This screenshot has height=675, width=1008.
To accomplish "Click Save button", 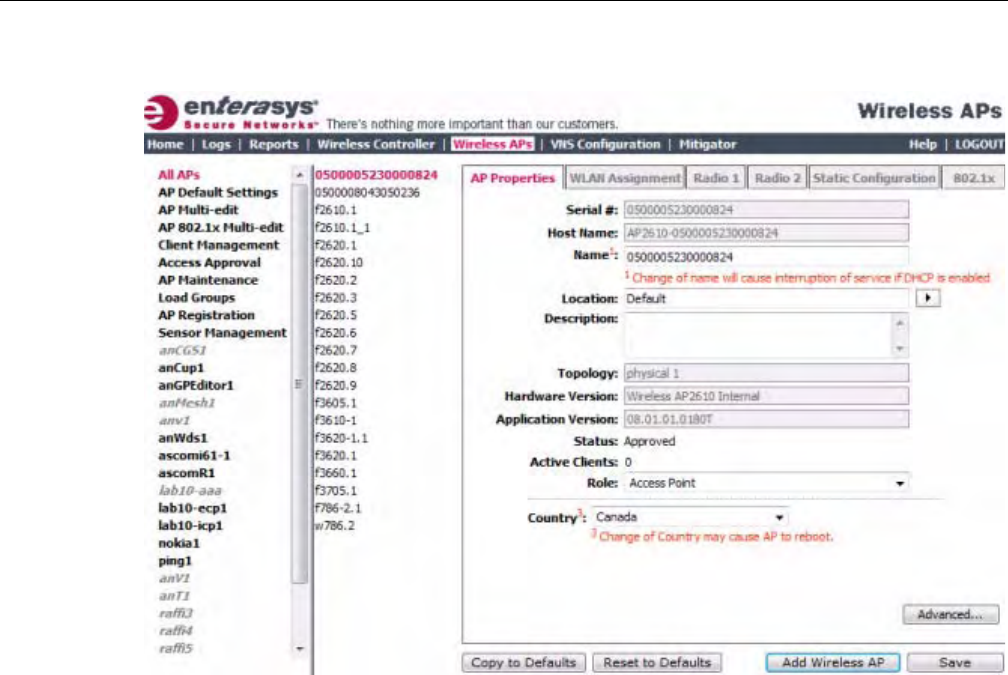I will 955,663.
